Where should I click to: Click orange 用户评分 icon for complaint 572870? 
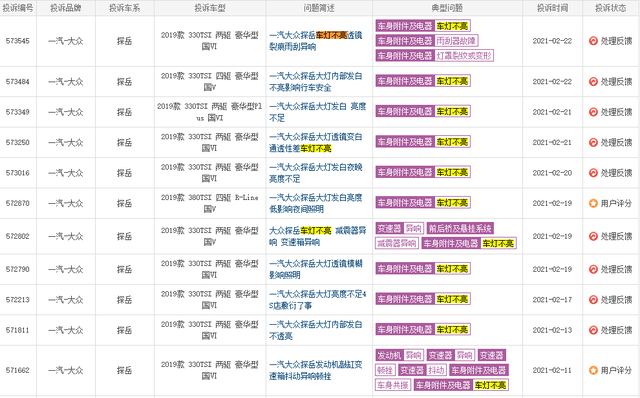point(593,203)
